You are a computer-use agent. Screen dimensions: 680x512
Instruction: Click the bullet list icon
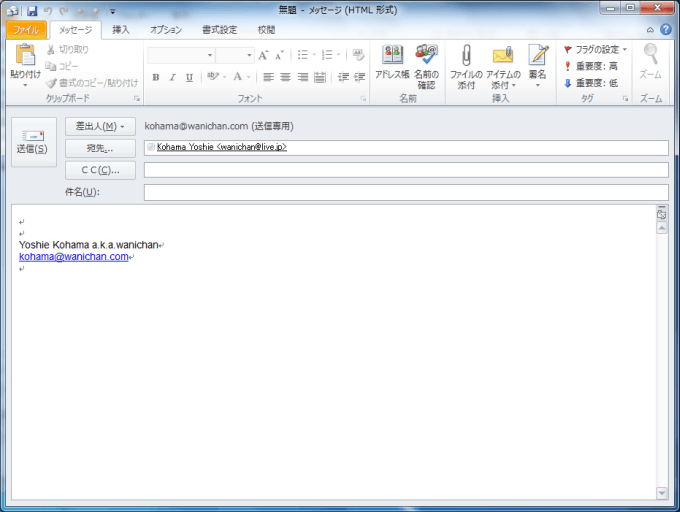pyautogui.click(x=303, y=55)
